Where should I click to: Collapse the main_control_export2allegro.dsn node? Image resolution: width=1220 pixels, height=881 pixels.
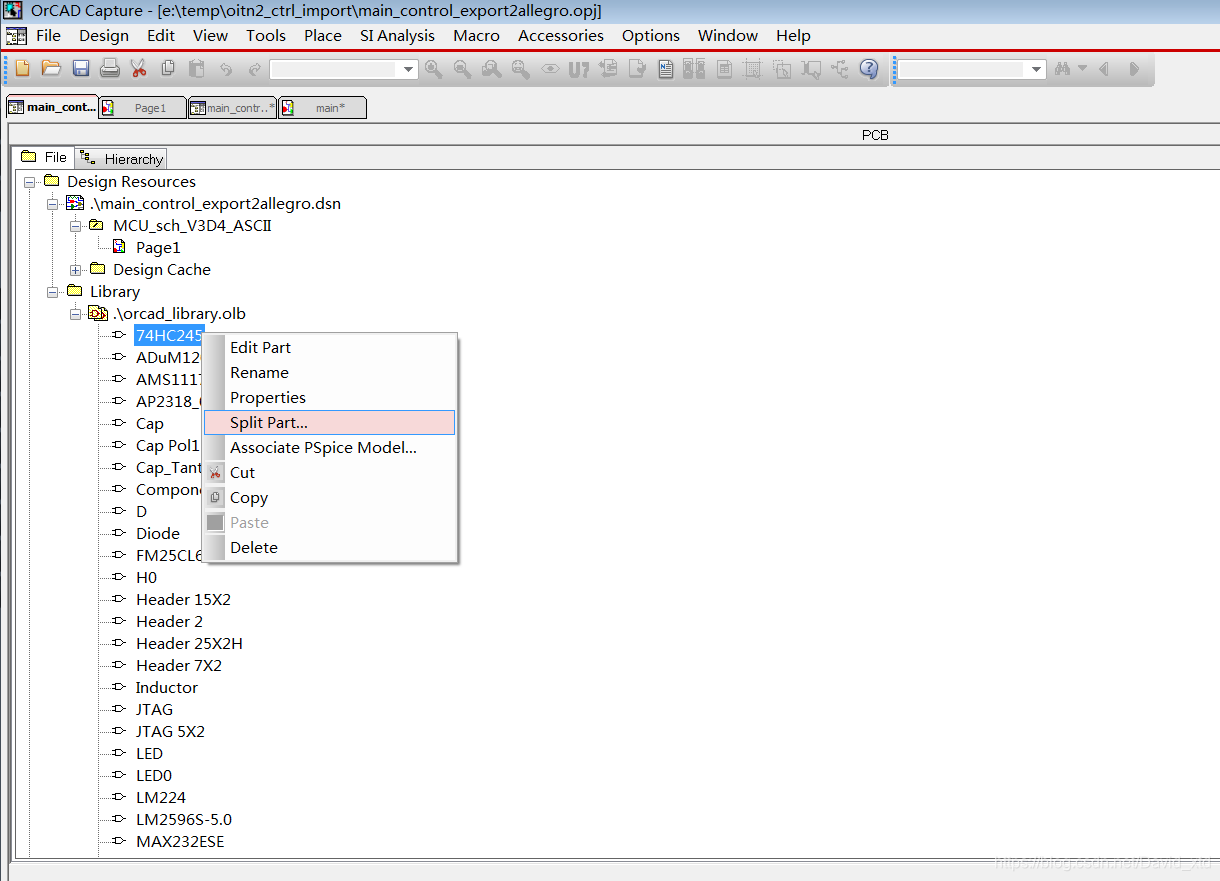(x=52, y=204)
